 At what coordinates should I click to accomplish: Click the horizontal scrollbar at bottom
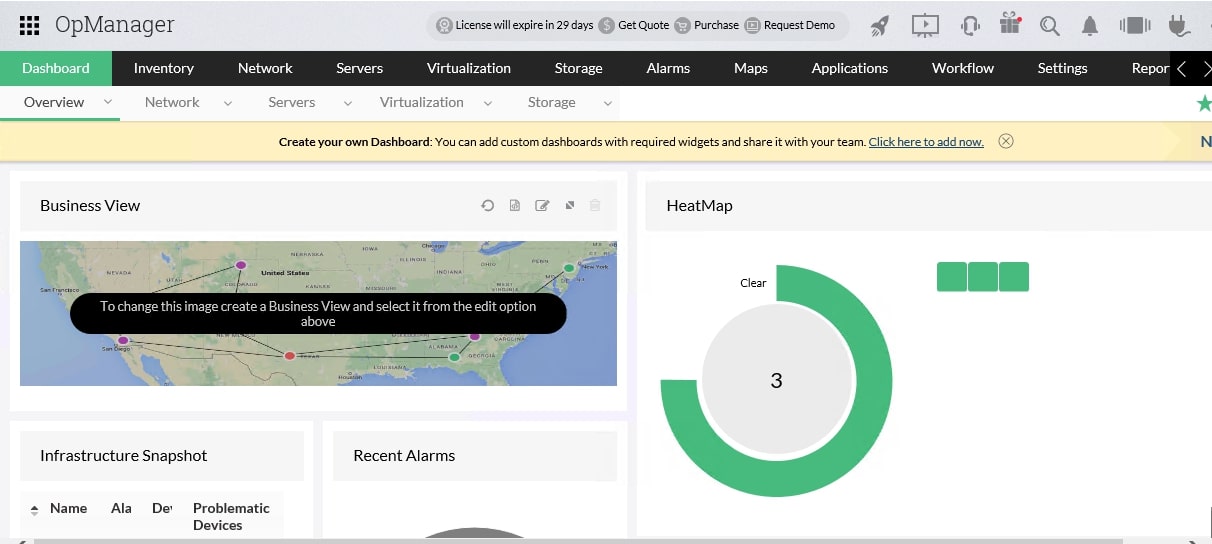click(x=578, y=541)
